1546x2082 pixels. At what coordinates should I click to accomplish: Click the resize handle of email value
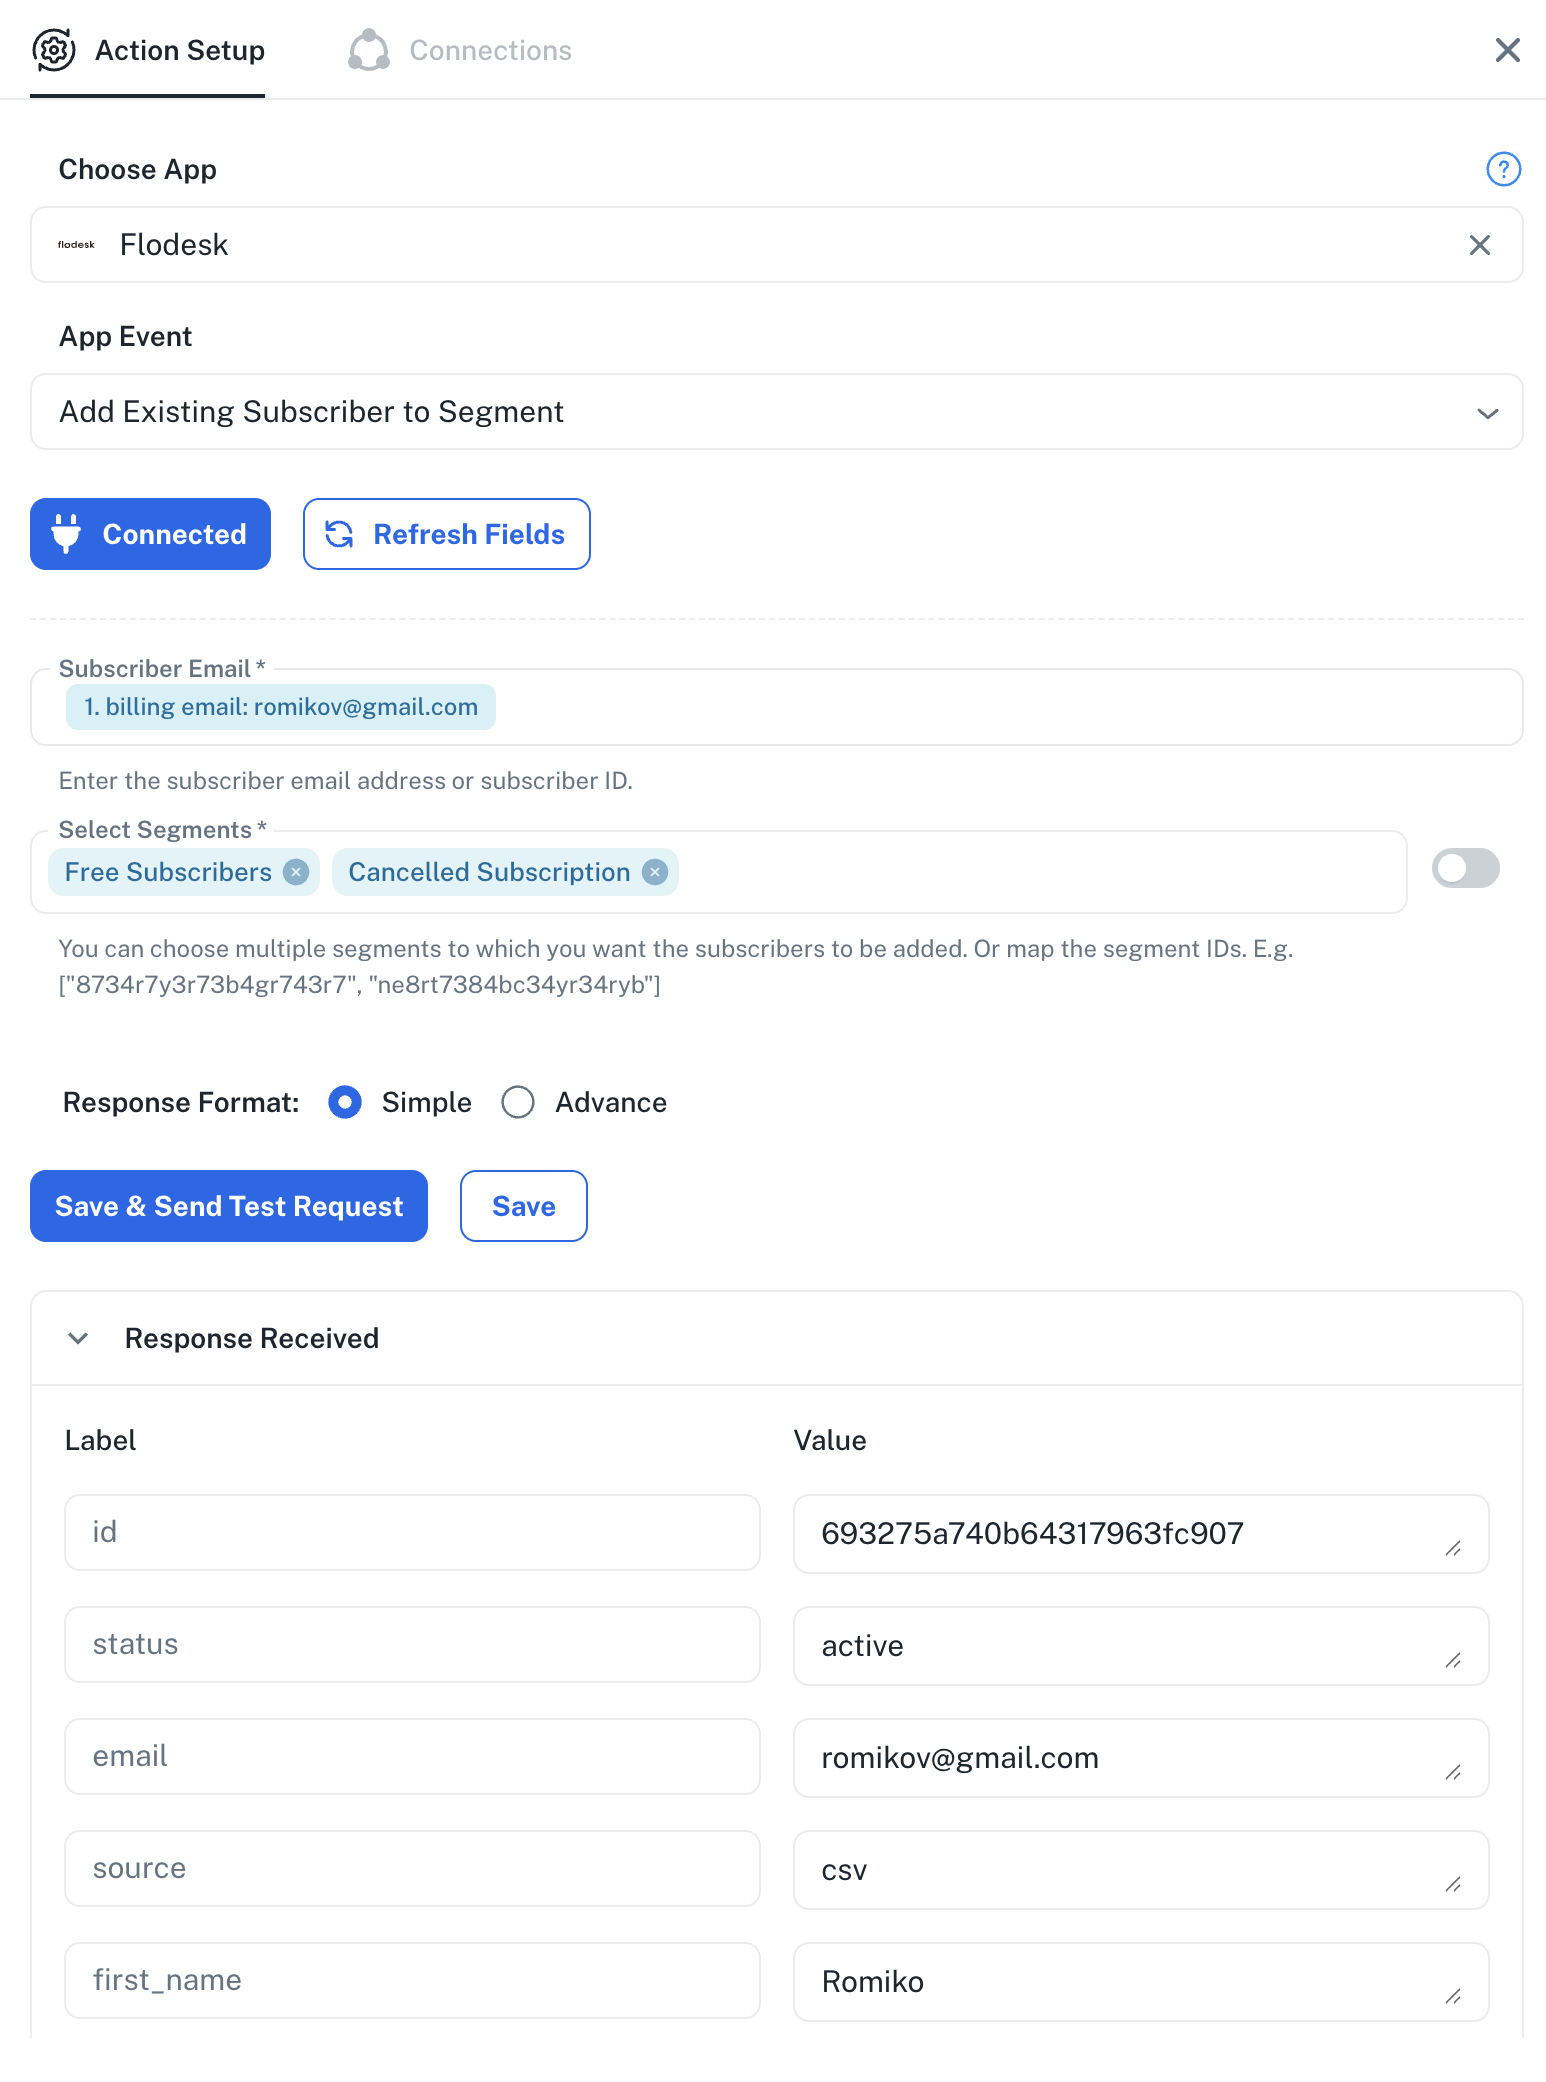(x=1453, y=1772)
